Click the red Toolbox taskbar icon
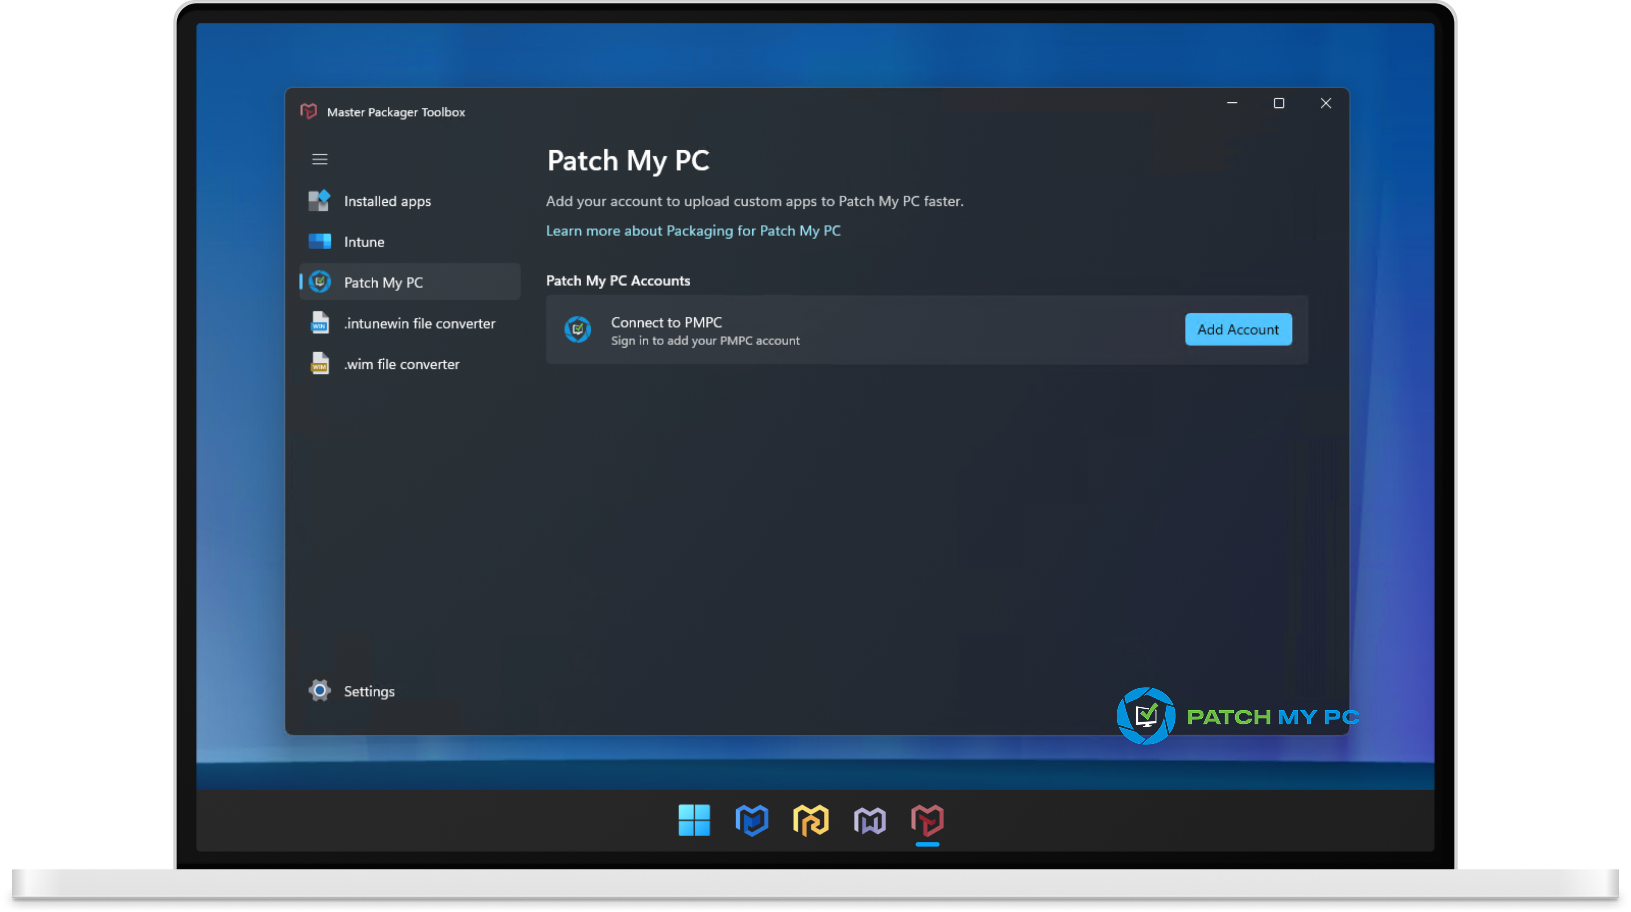 [928, 820]
